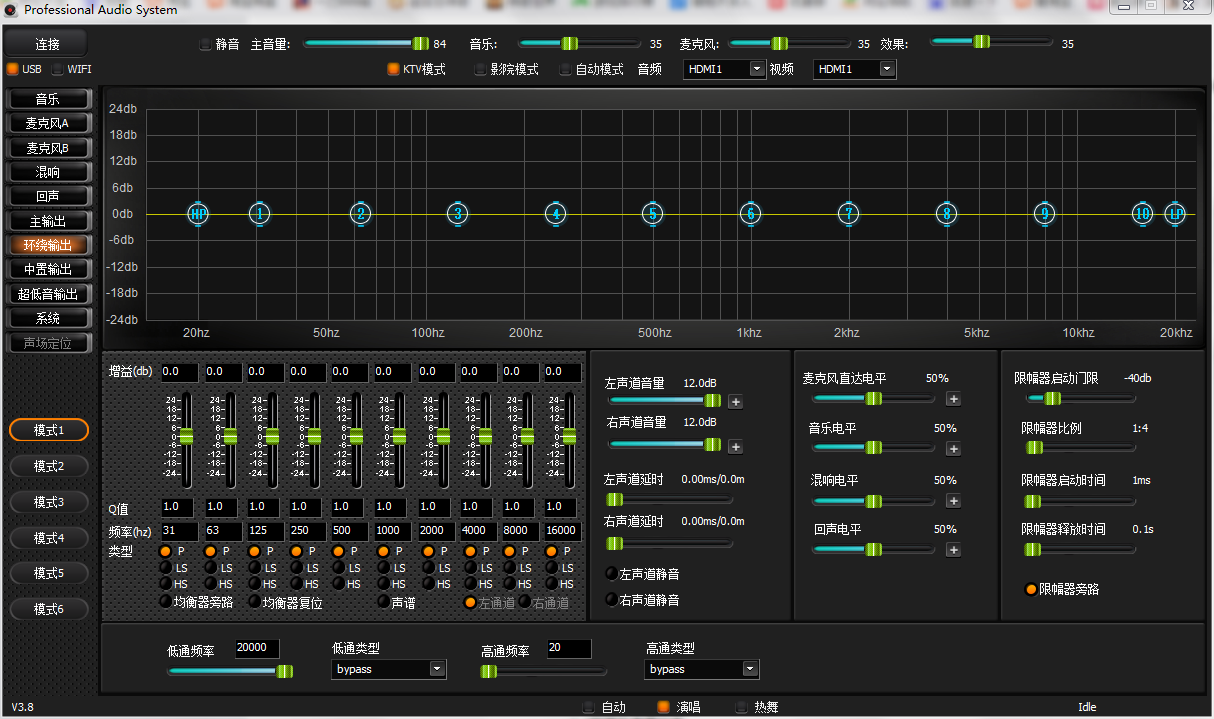Open the 麦克风B section
The height and width of the screenshot is (719, 1214).
48,148
